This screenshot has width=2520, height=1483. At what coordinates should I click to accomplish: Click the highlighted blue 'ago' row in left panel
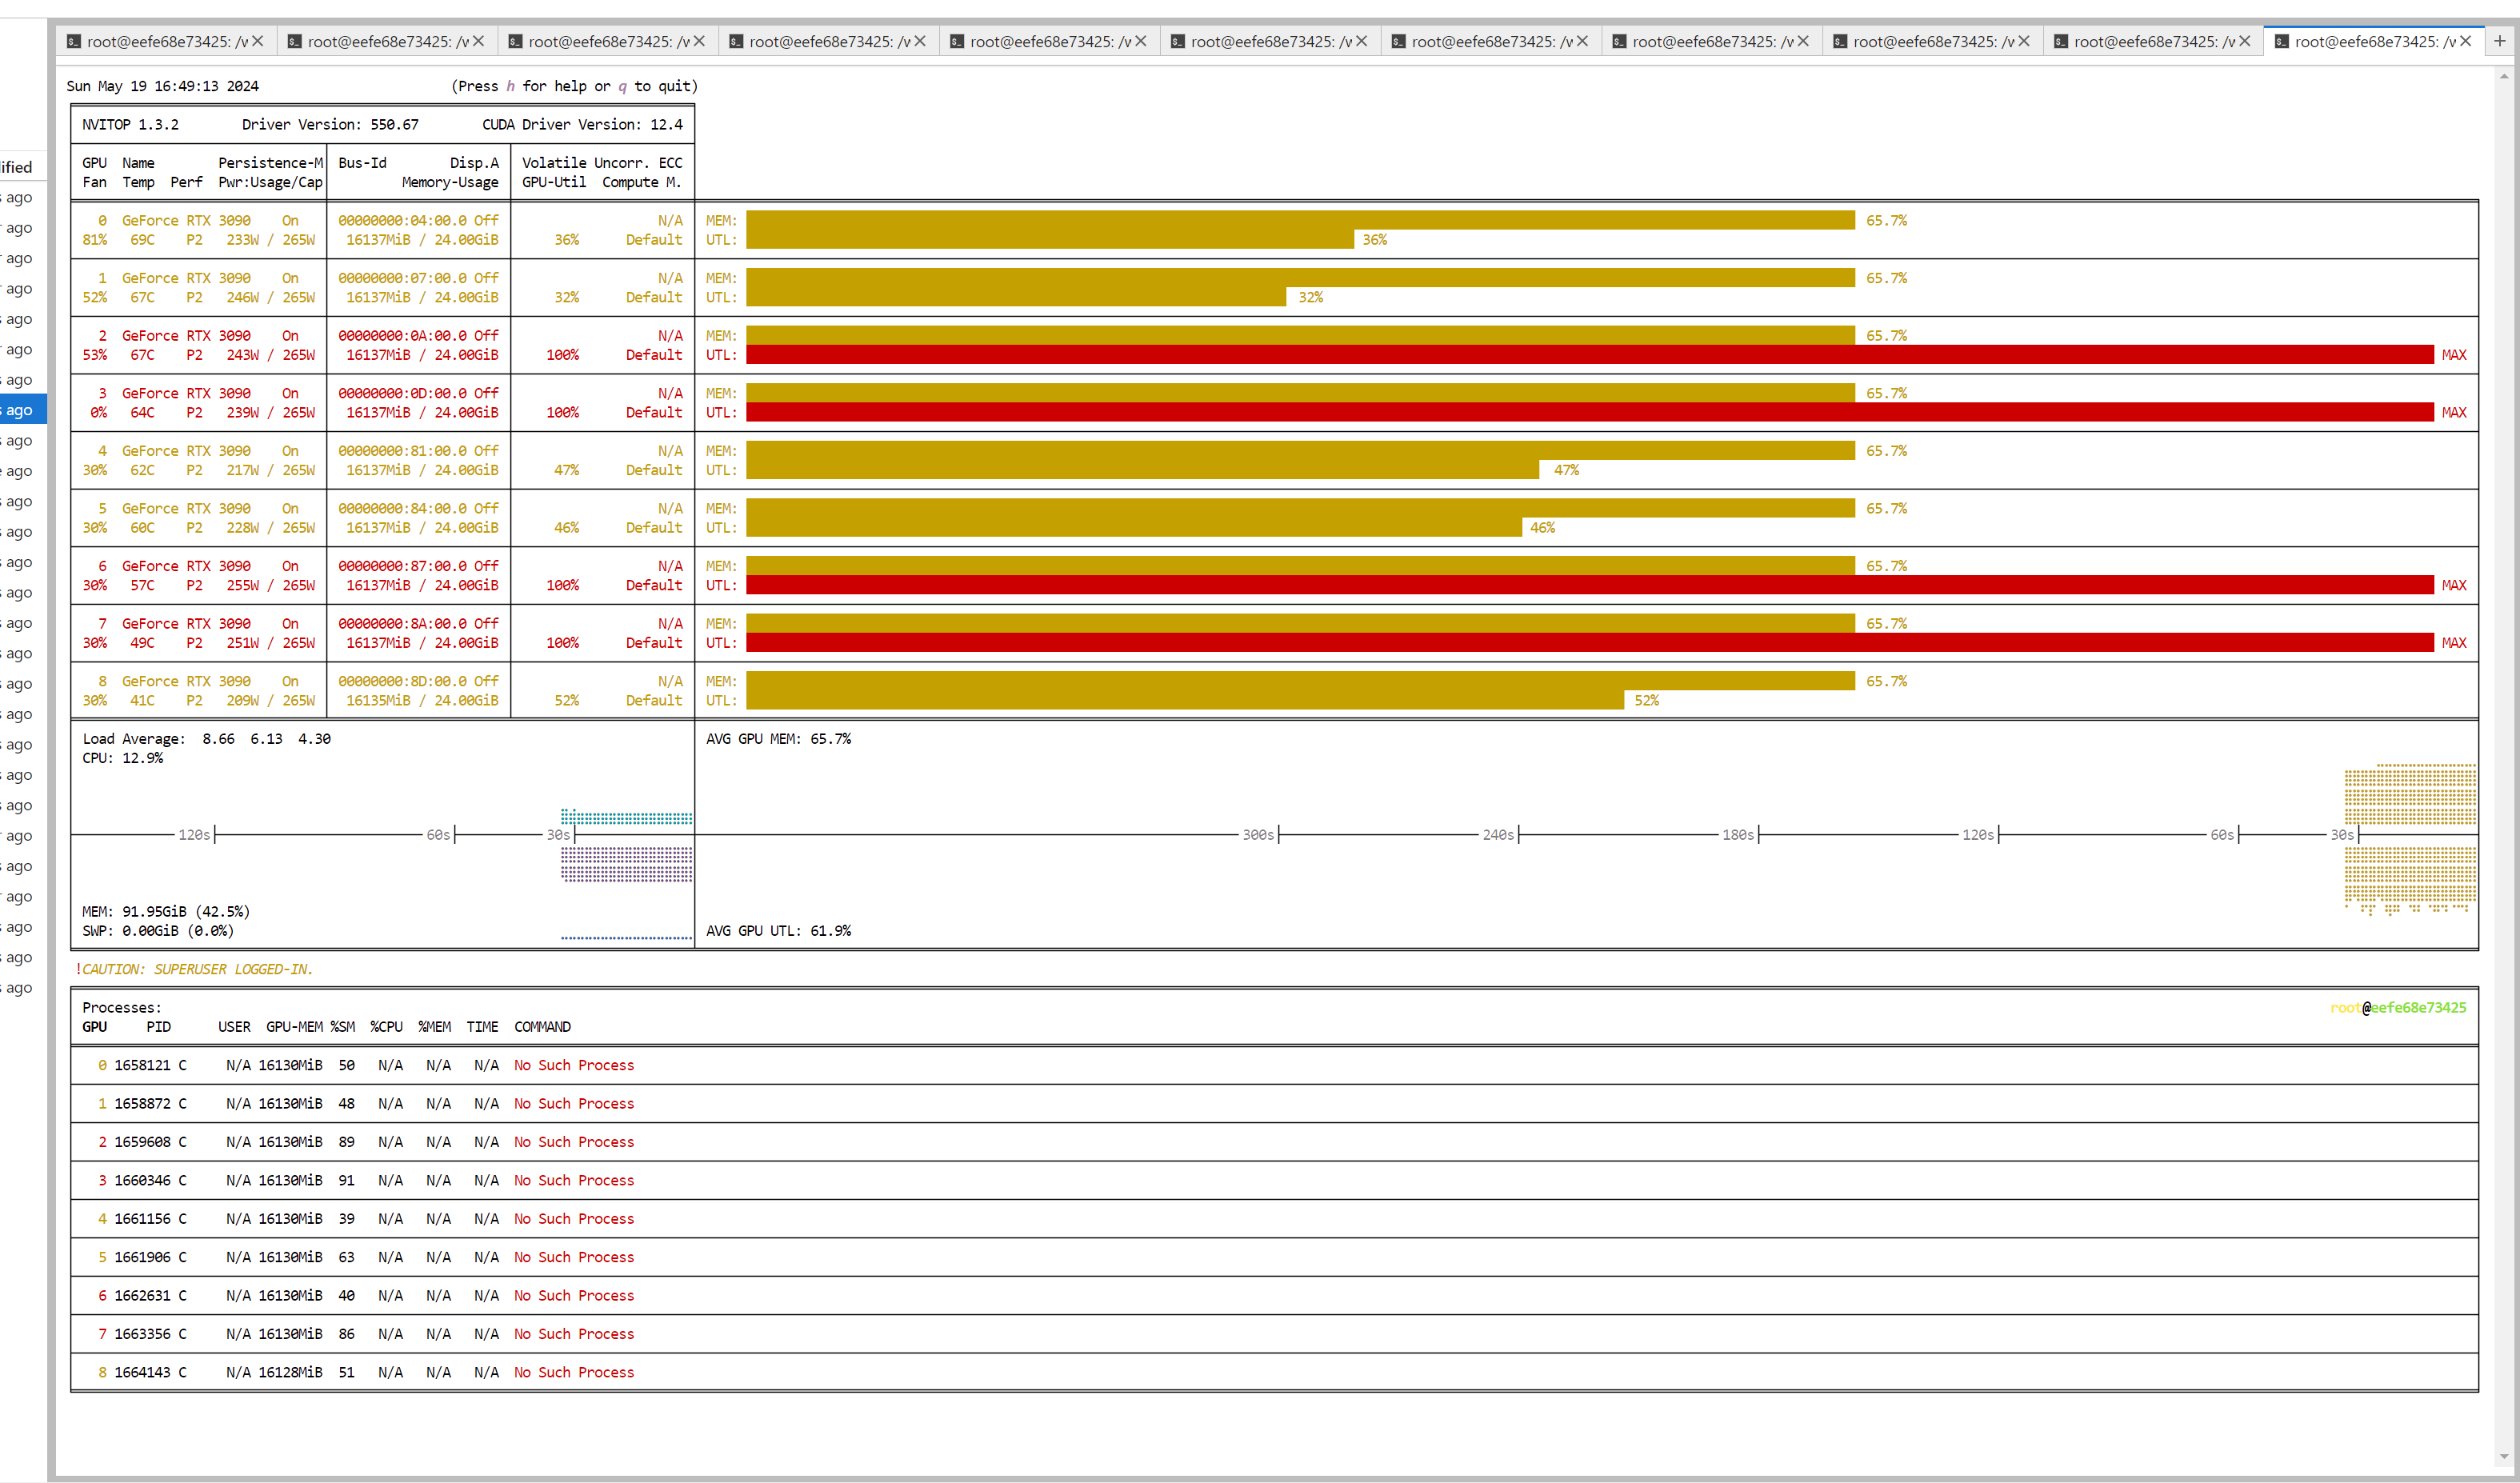20,410
